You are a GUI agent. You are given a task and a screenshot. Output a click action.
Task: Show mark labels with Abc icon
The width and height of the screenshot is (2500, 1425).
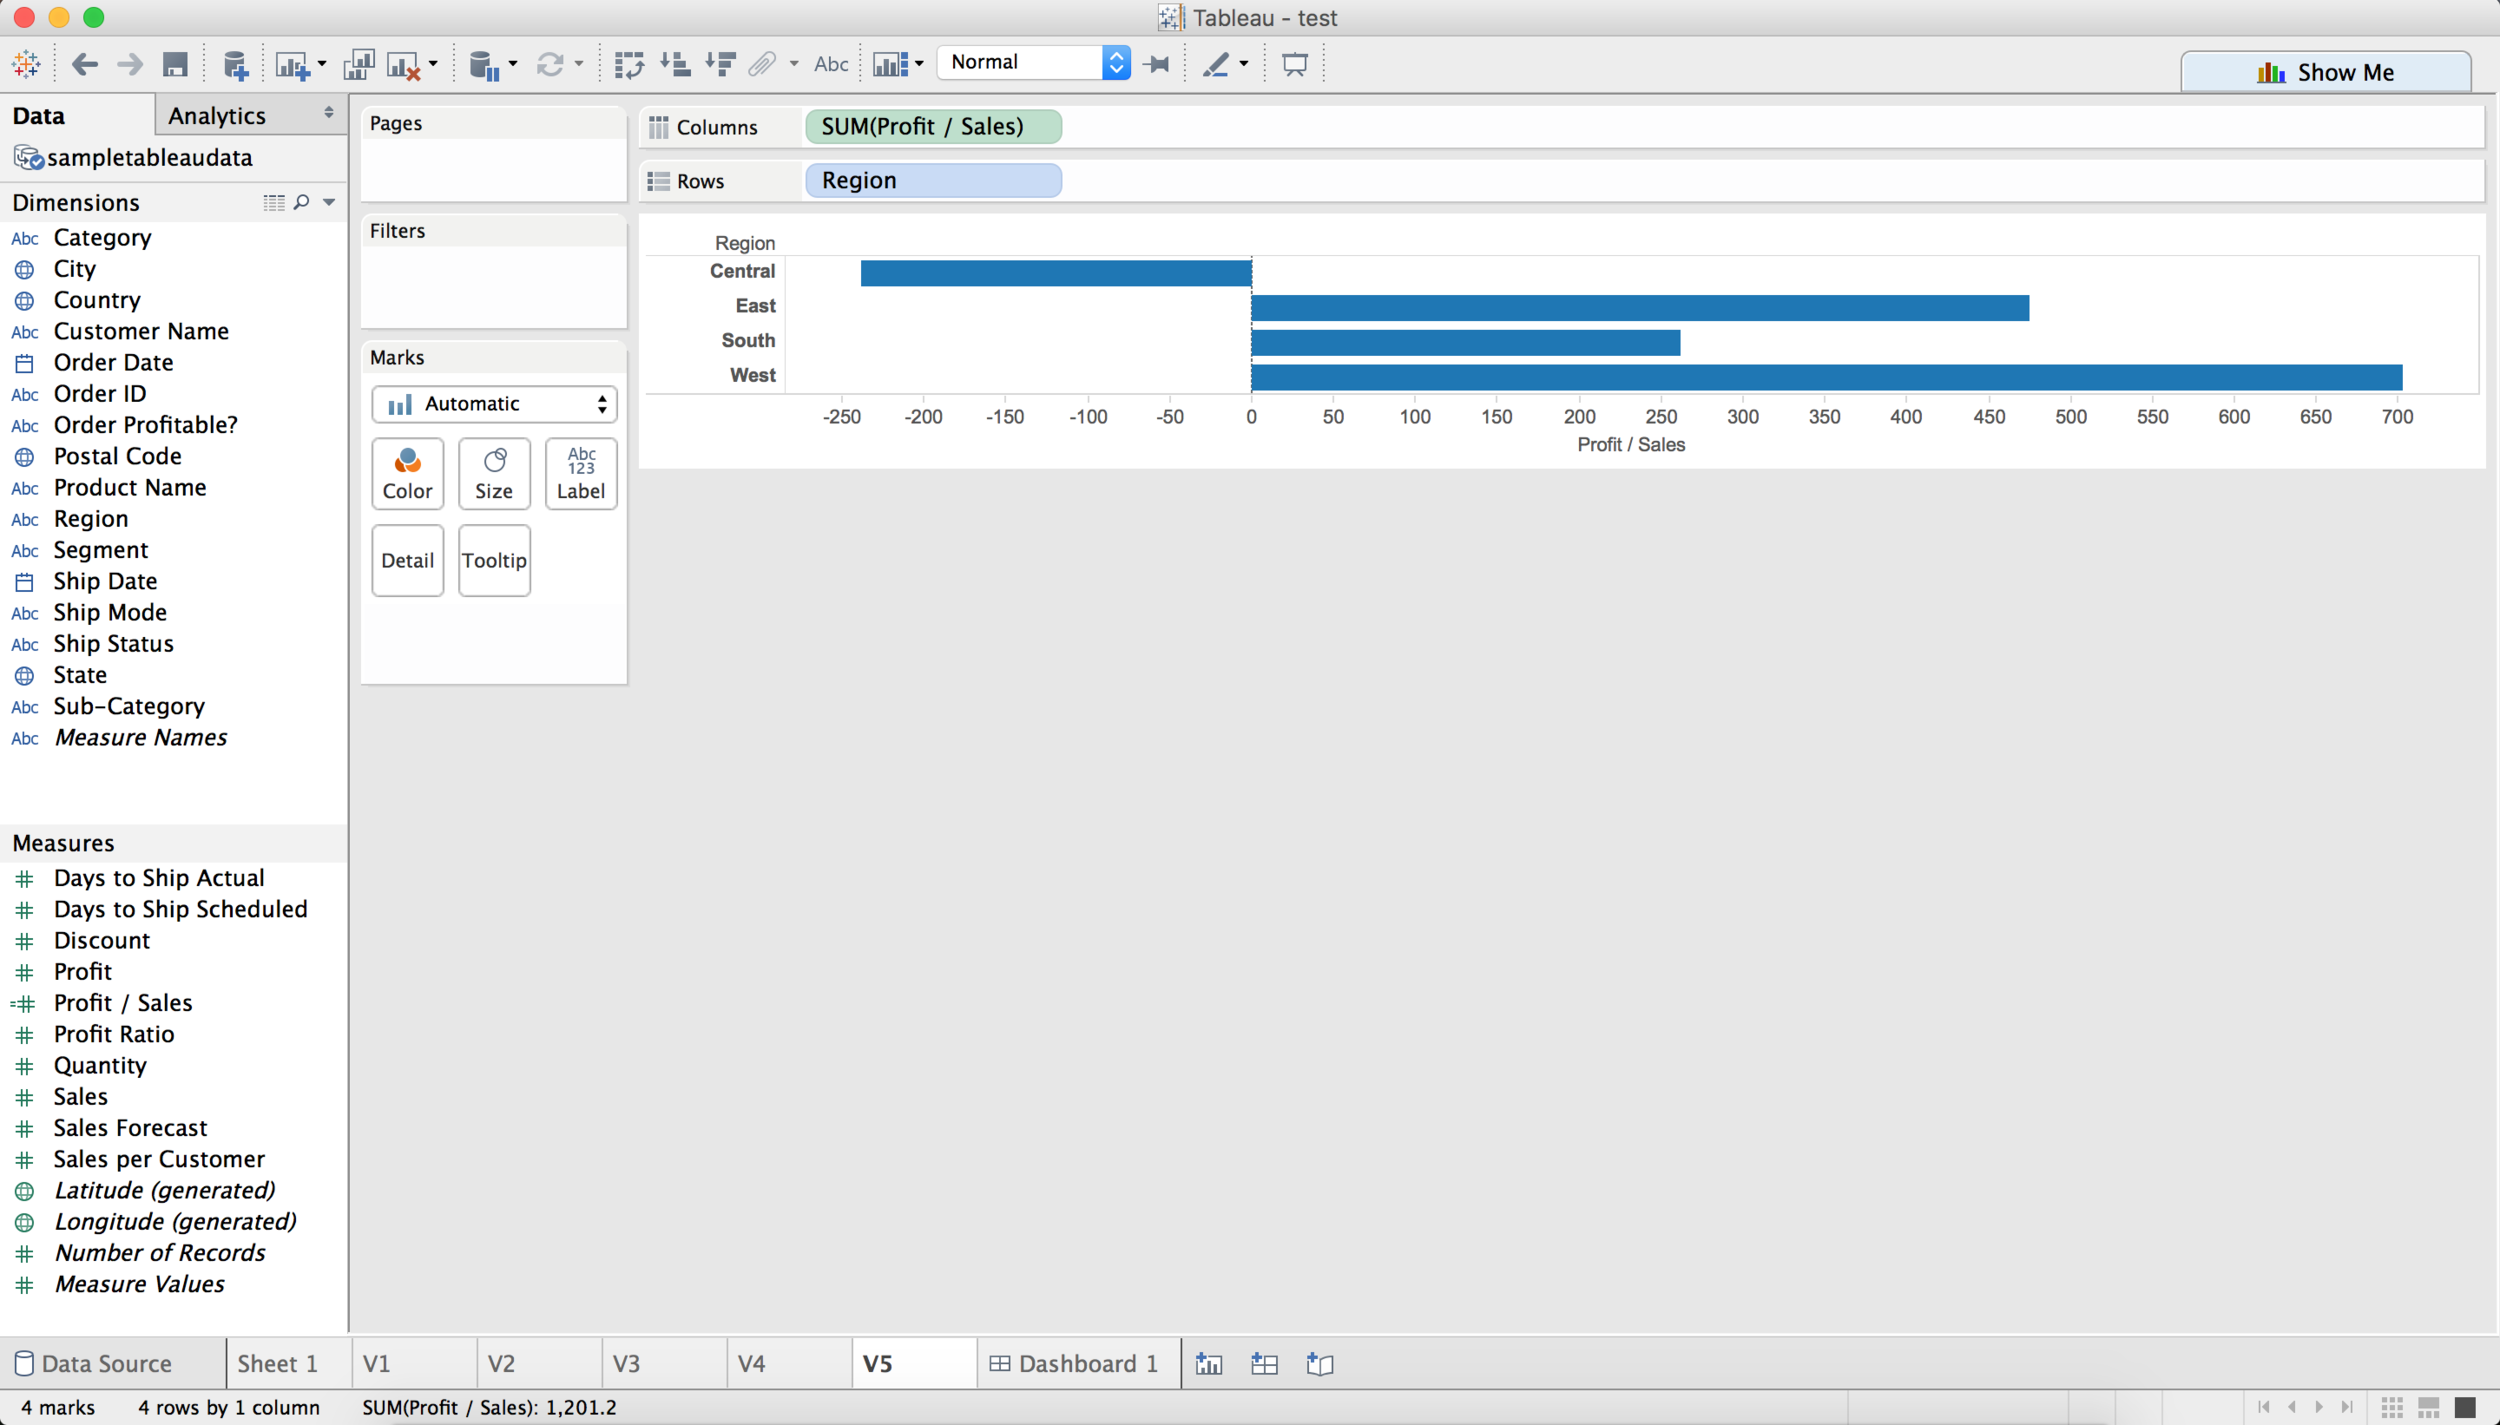[x=831, y=64]
